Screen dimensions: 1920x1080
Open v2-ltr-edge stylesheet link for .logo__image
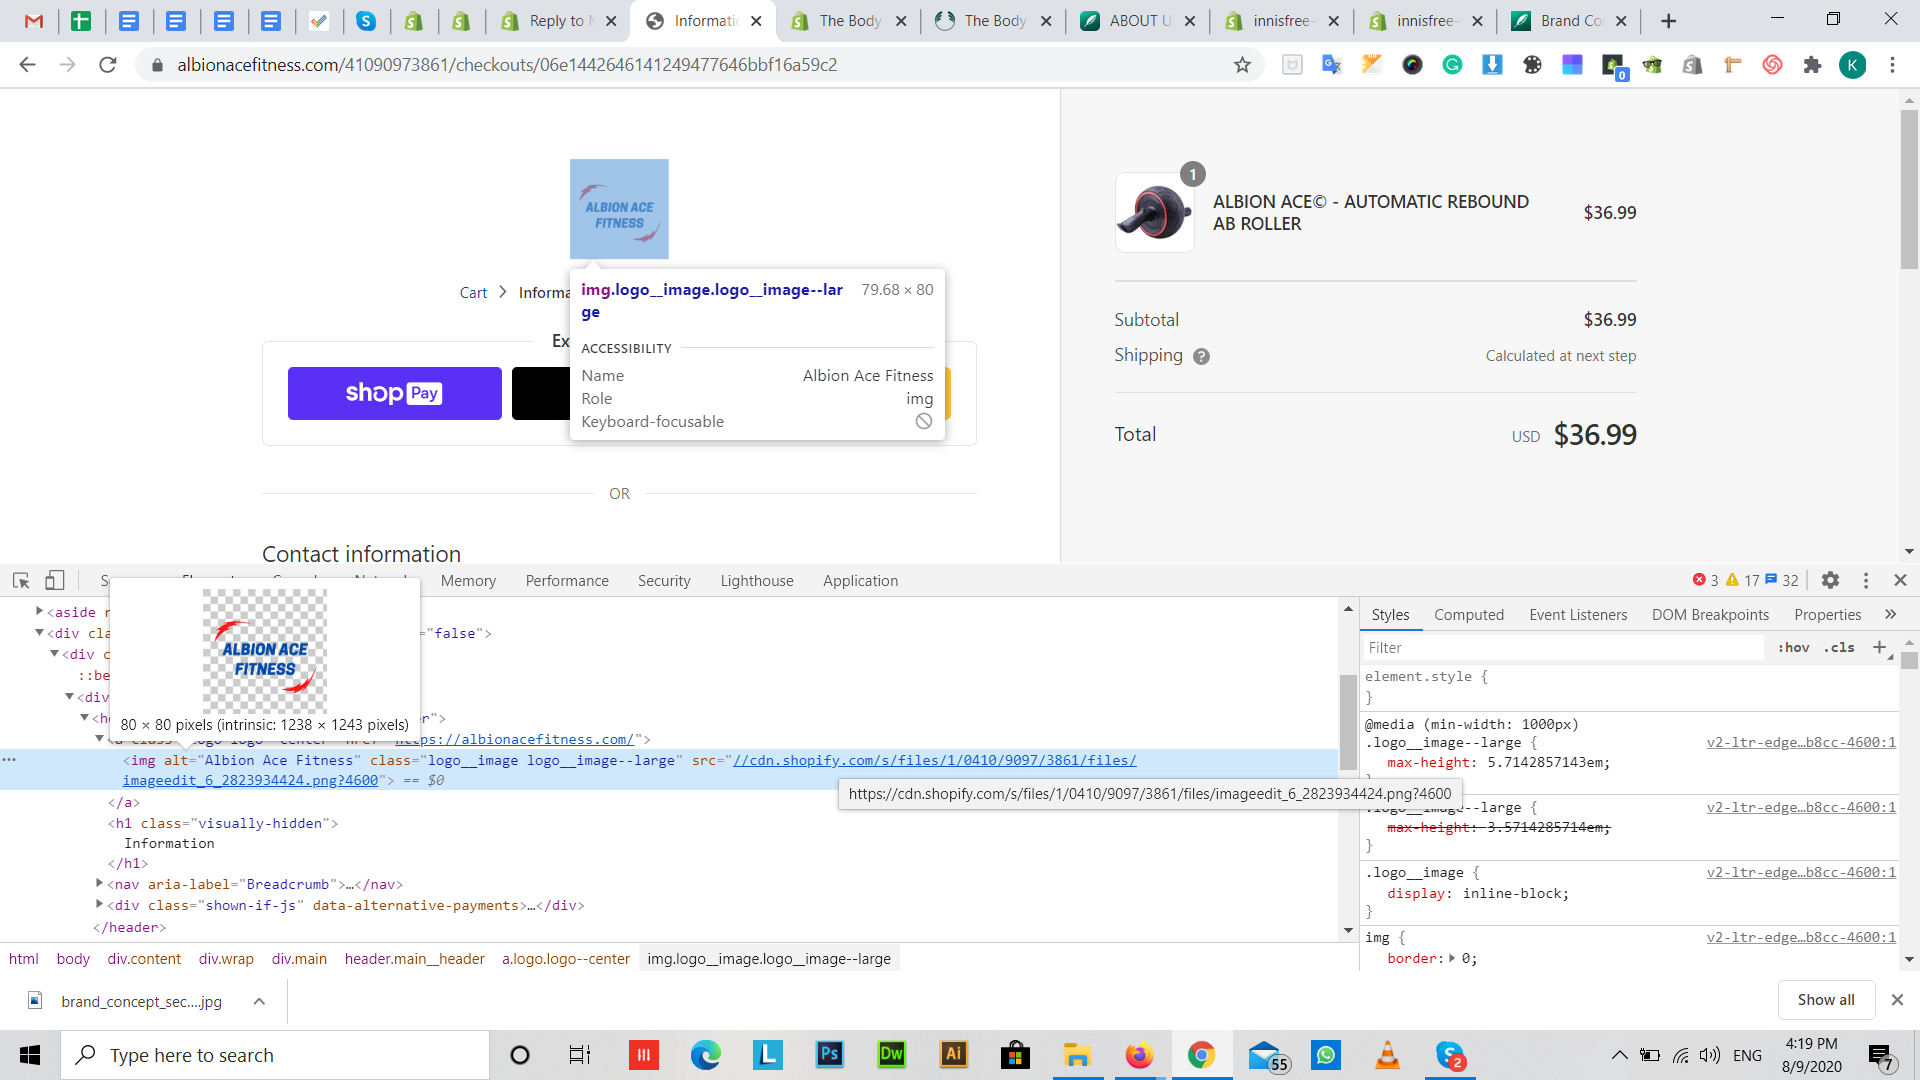[x=1801, y=872]
